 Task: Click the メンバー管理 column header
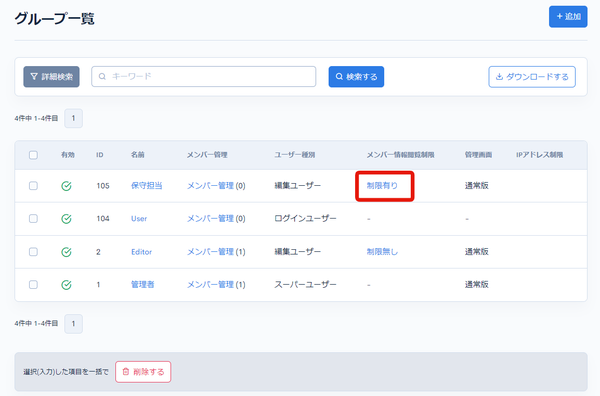207,155
